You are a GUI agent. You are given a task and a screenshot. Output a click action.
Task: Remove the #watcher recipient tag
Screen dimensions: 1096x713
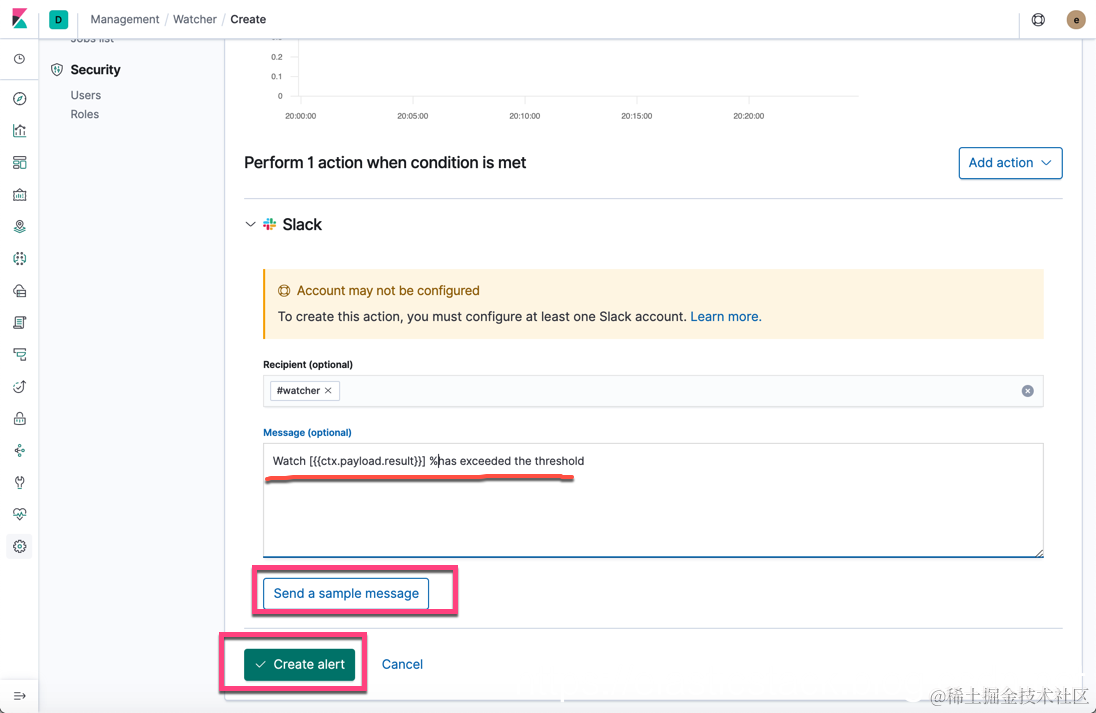(328, 391)
